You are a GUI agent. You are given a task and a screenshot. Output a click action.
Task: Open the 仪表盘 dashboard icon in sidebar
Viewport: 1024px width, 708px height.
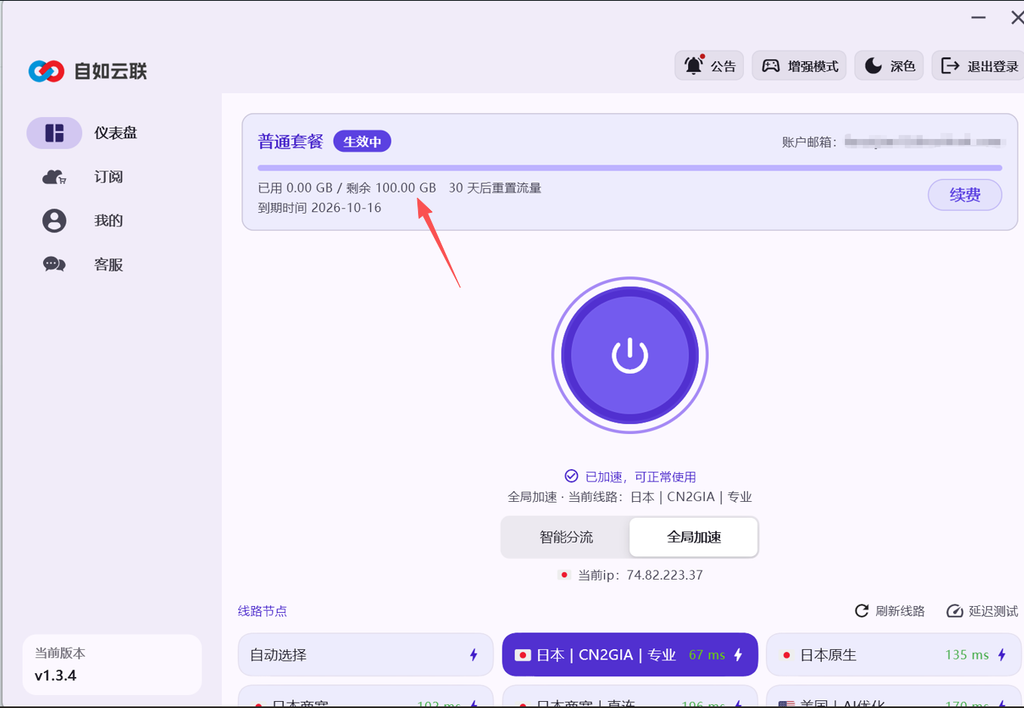(x=54, y=133)
